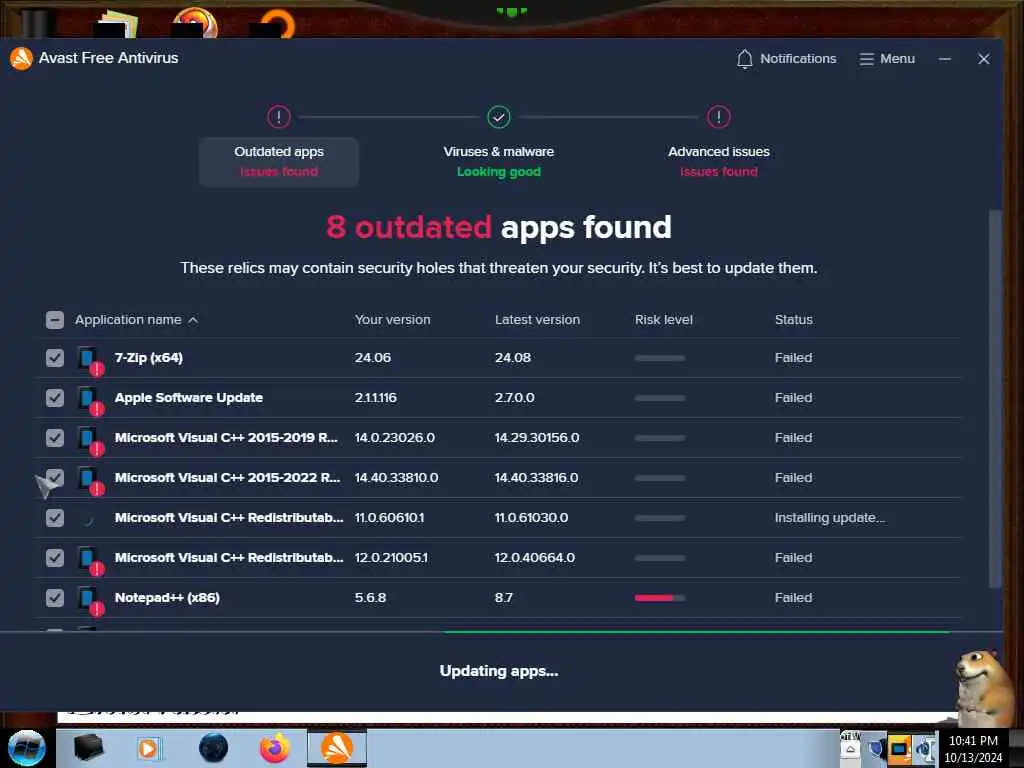The width and height of the screenshot is (1024, 768).
Task: Click the Viruses & malware checkmark icon
Action: point(499,117)
